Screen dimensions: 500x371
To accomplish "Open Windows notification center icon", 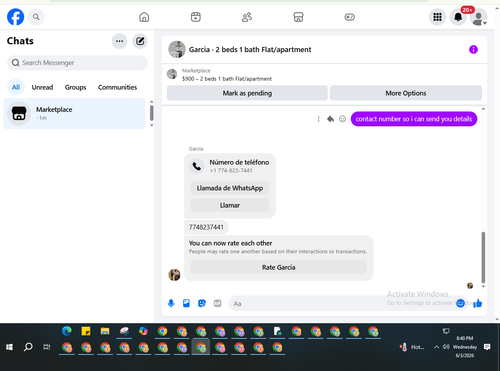I will click(x=487, y=347).
